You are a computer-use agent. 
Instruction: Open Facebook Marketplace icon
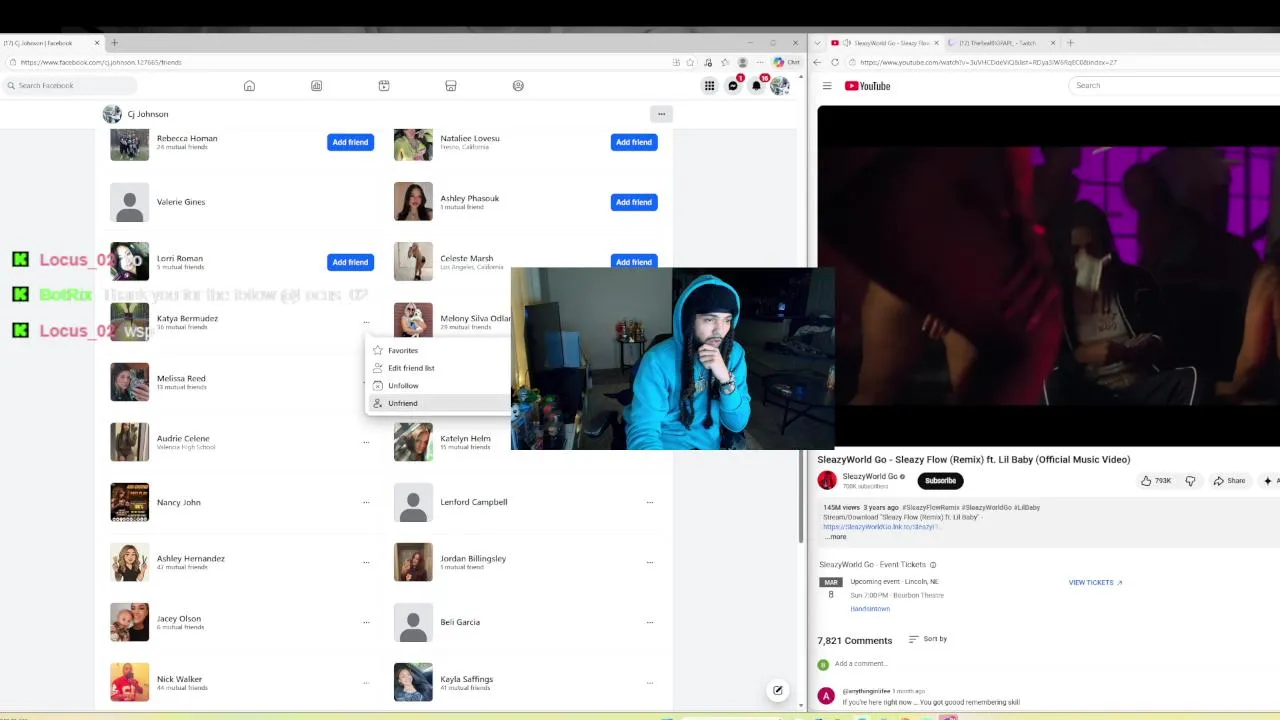click(x=451, y=86)
